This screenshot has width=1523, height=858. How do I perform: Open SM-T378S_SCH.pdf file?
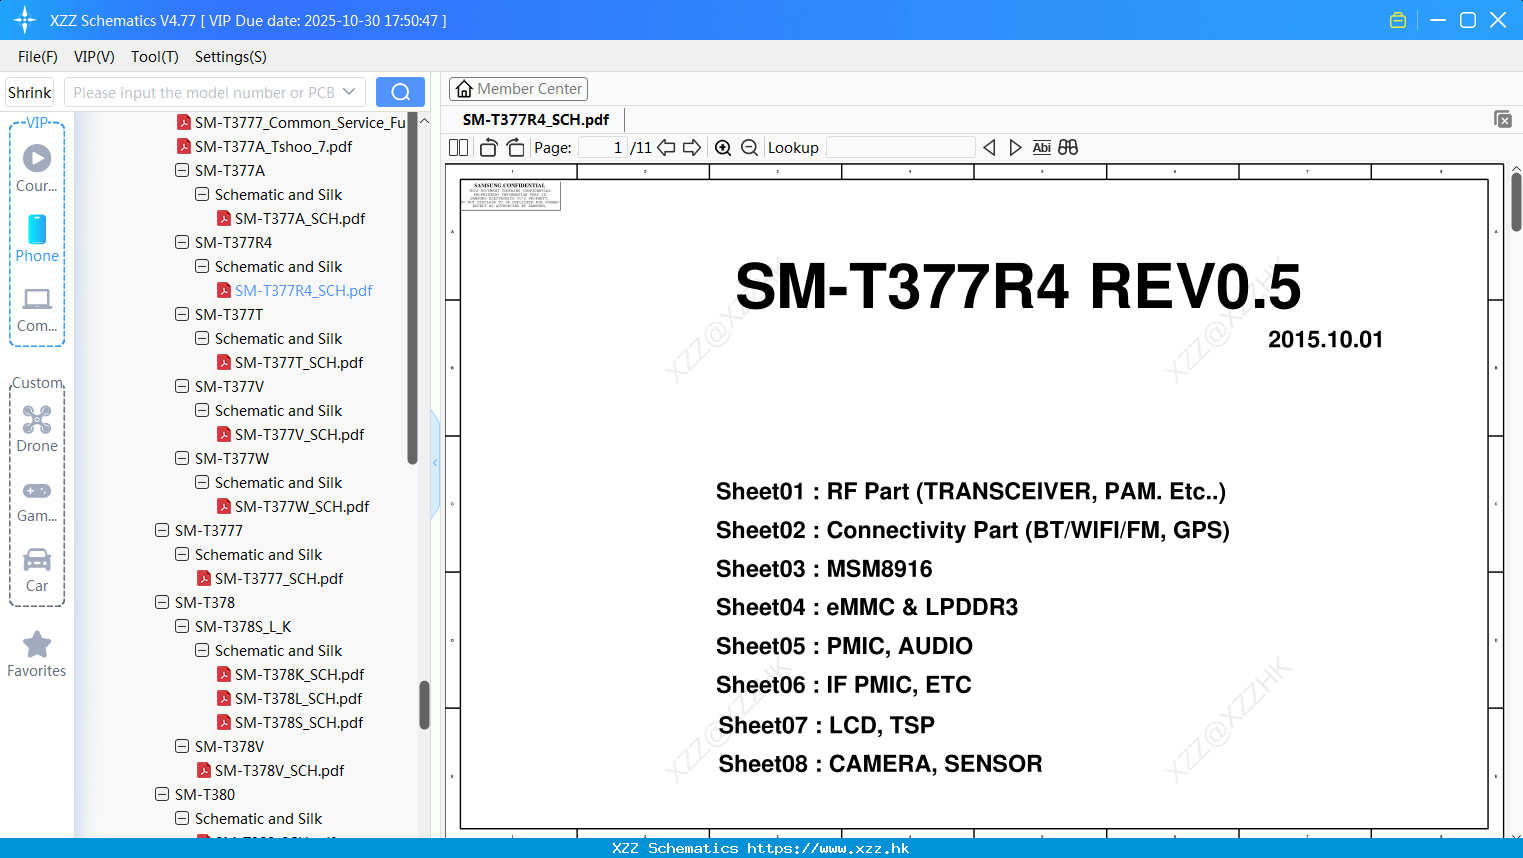click(x=290, y=722)
